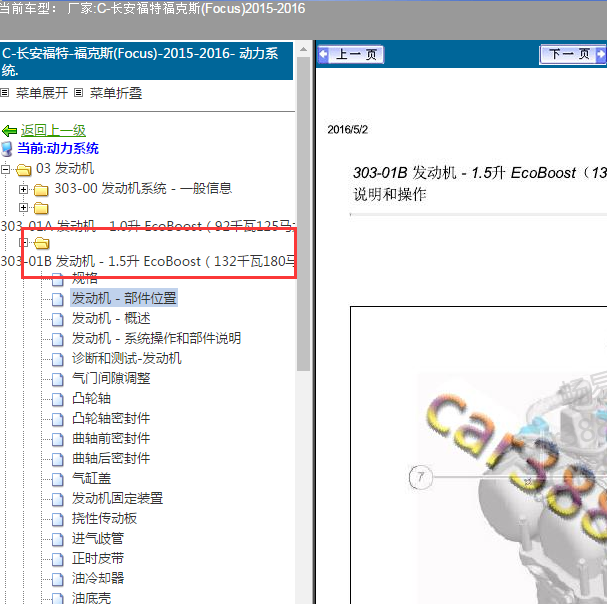This screenshot has height=604, width=607.
Task: Click the 当前:动力系统 label
Action: [58, 148]
